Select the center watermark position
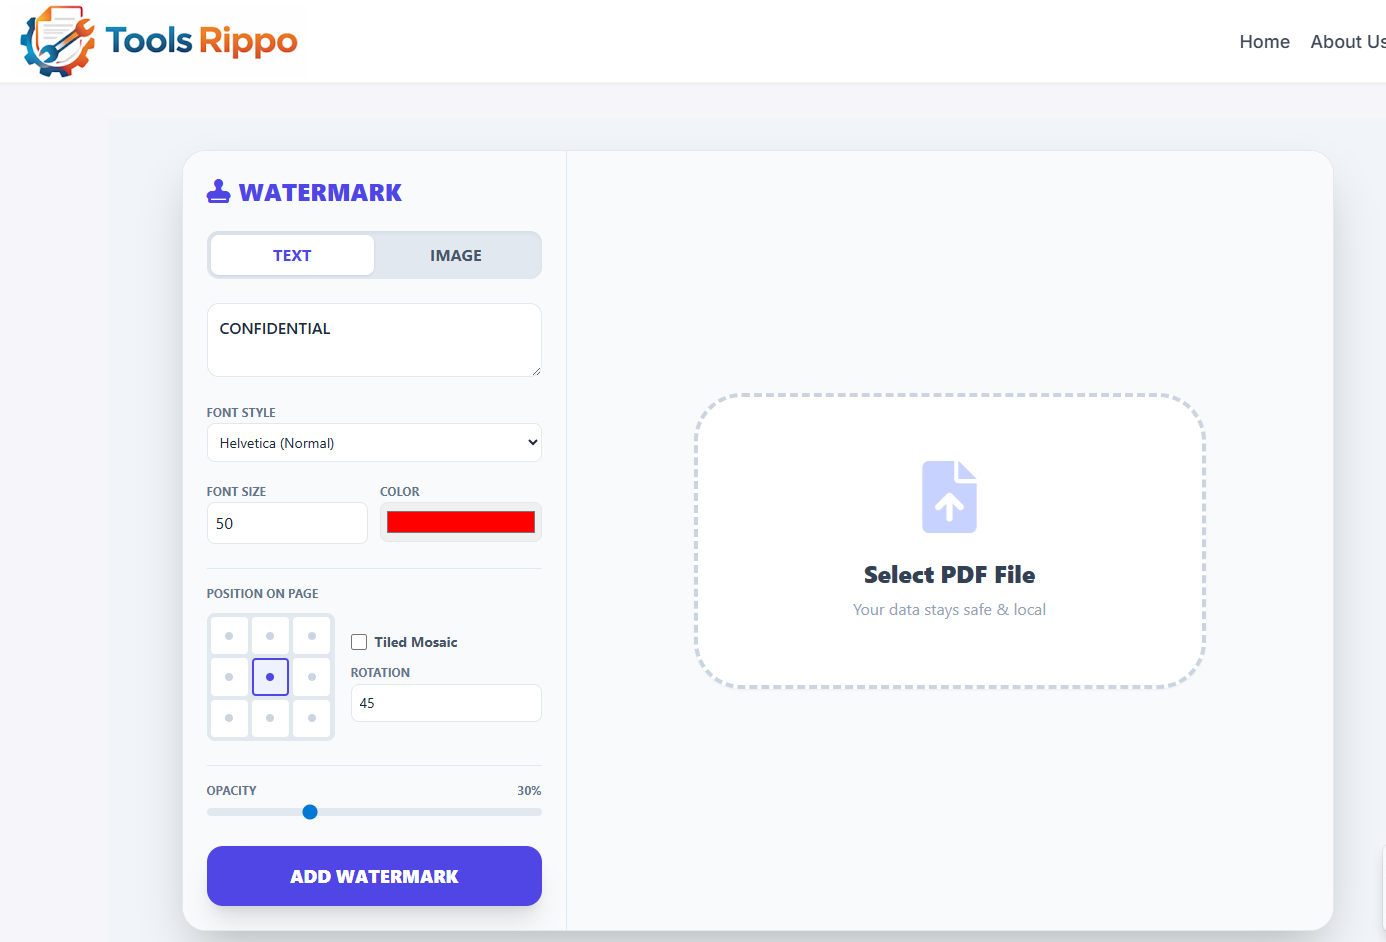 point(270,676)
